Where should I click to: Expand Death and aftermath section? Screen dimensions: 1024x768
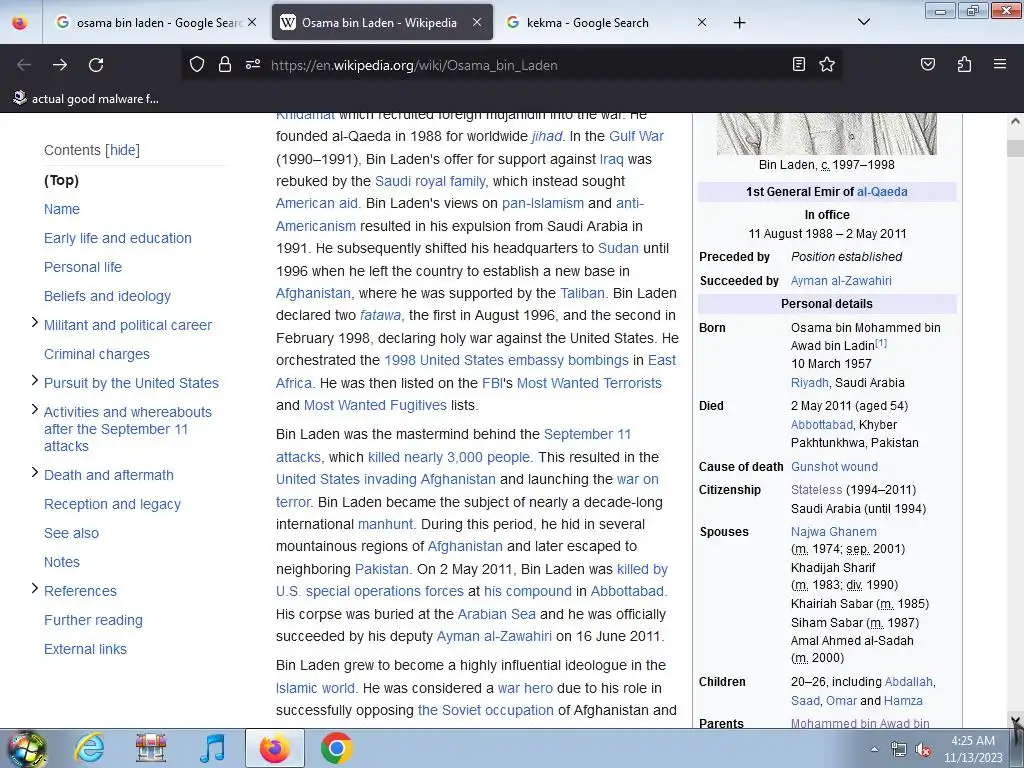[35, 473]
